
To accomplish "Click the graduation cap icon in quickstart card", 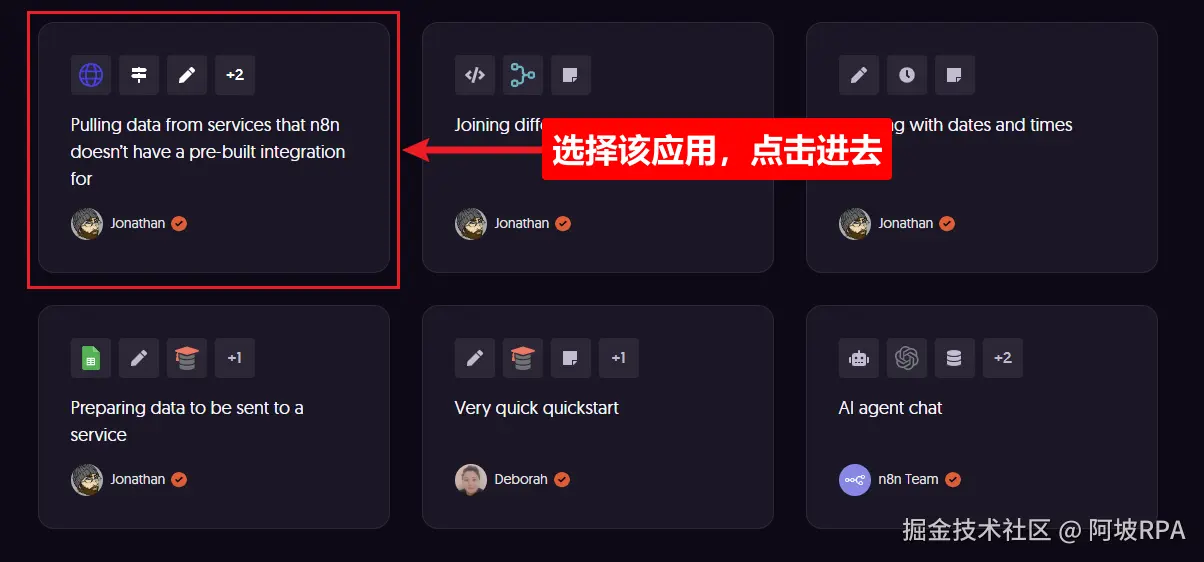I will [x=523, y=358].
